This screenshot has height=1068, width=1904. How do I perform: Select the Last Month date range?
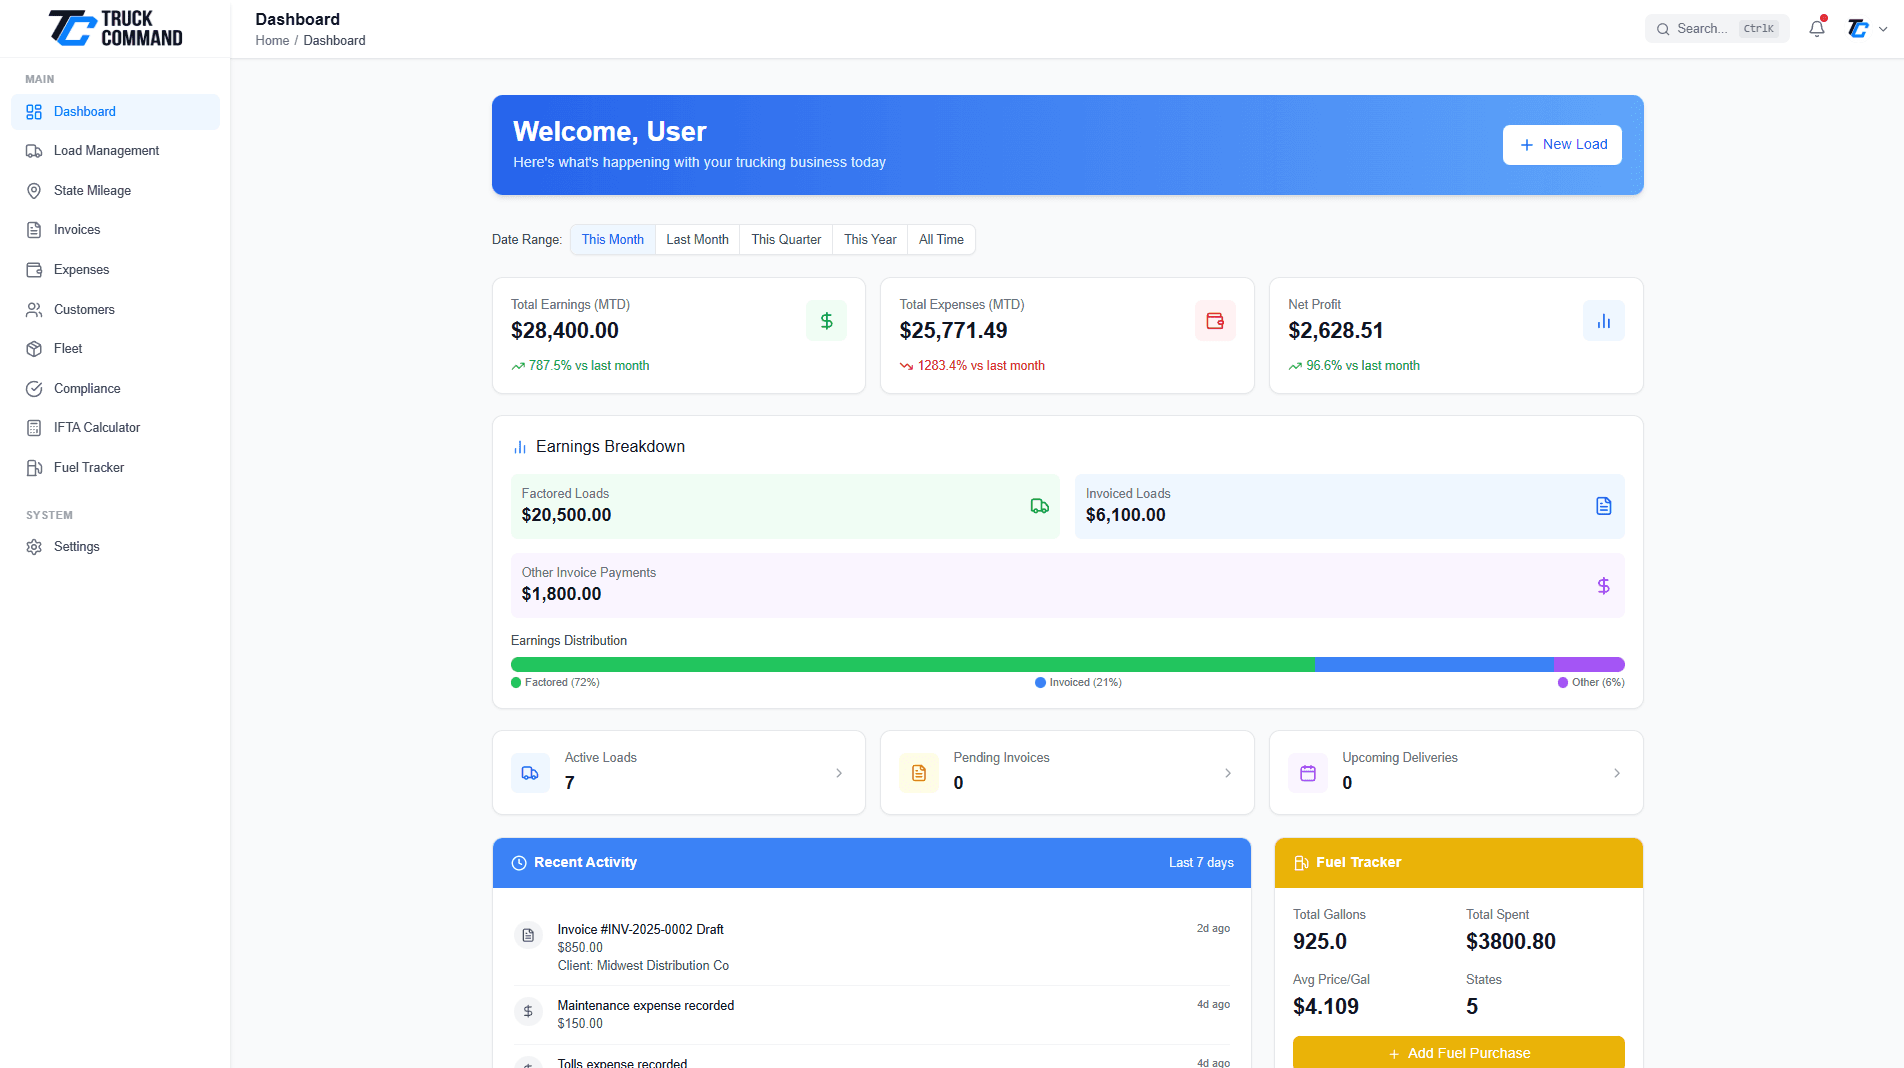point(697,240)
